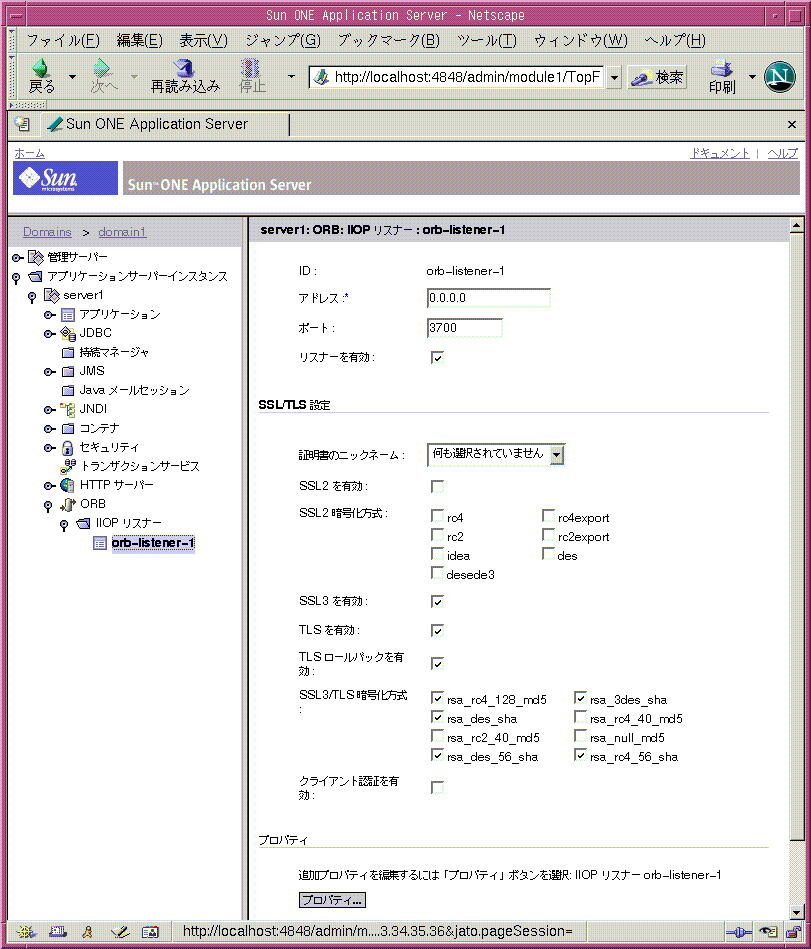Click the ORB node icon
811x949 pixels.
[68, 504]
